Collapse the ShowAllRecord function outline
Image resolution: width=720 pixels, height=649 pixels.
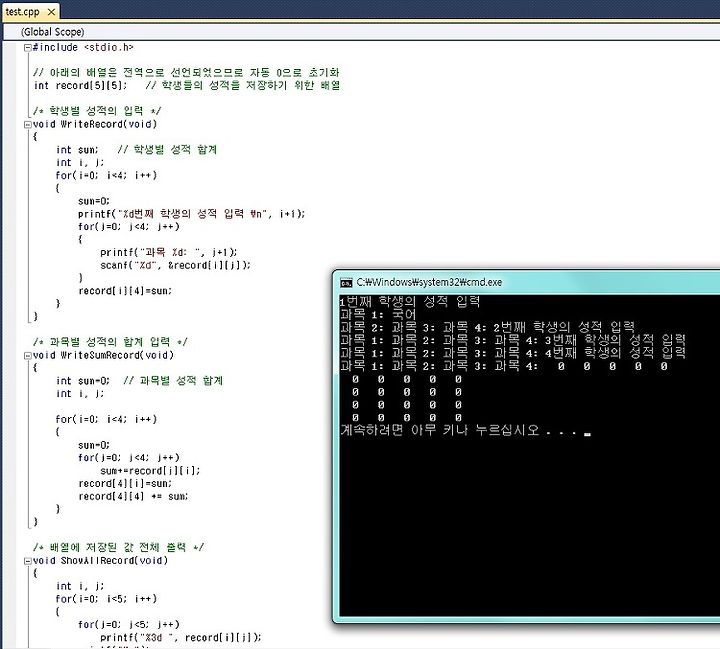(28, 561)
